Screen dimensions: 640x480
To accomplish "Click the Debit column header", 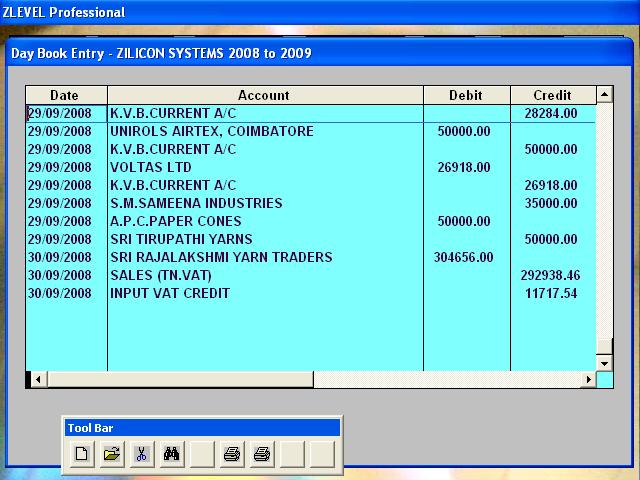I will [465, 95].
